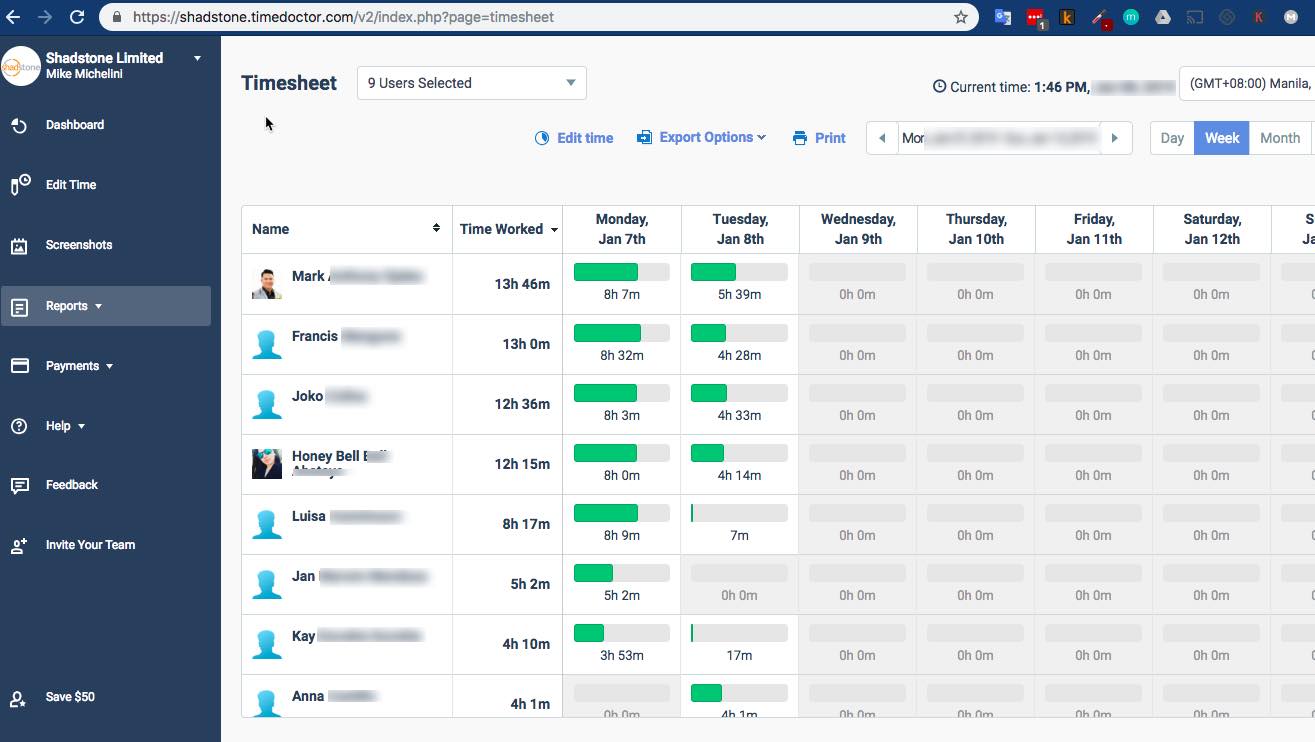Click the Timesheet page heading
The image size is (1315, 742).
click(289, 83)
